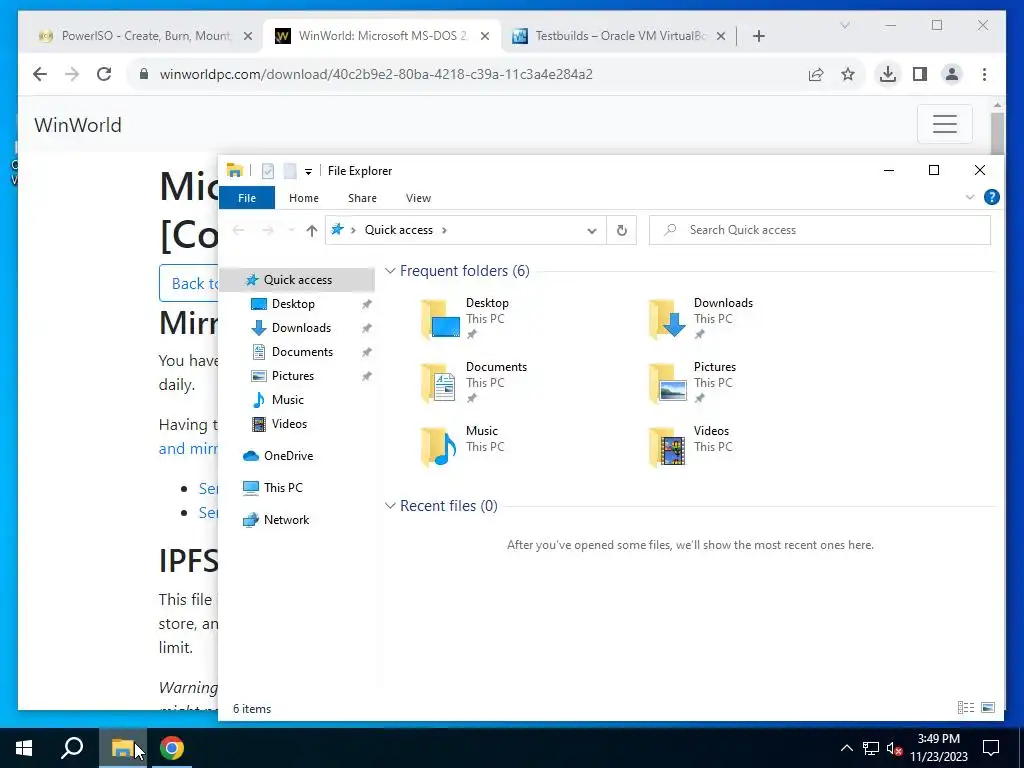Select Pictures in the navigation pane
1024x768 pixels.
point(293,376)
